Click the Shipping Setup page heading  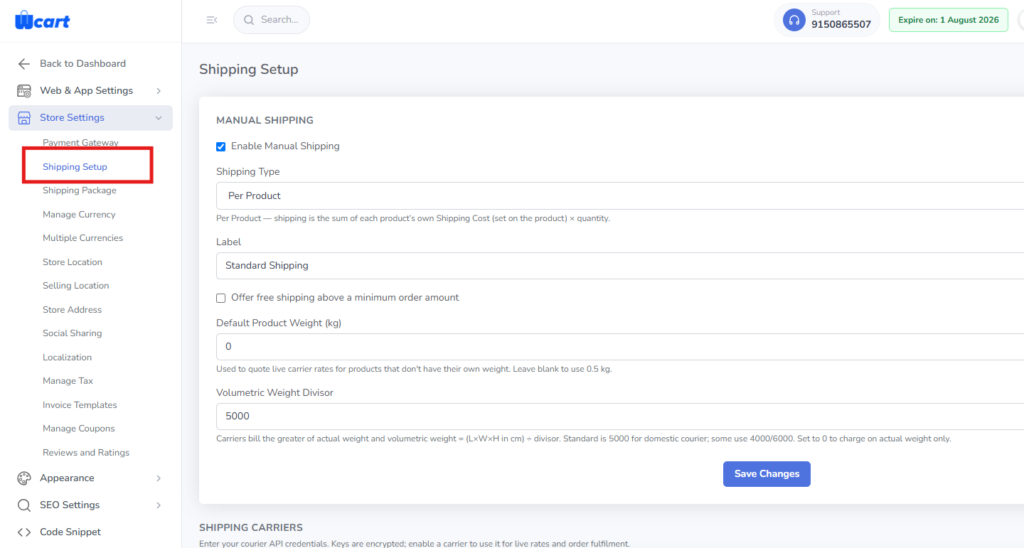[x=249, y=69]
